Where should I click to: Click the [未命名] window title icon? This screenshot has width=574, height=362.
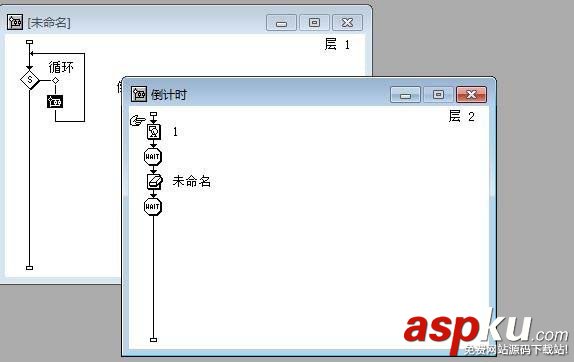(x=15, y=22)
